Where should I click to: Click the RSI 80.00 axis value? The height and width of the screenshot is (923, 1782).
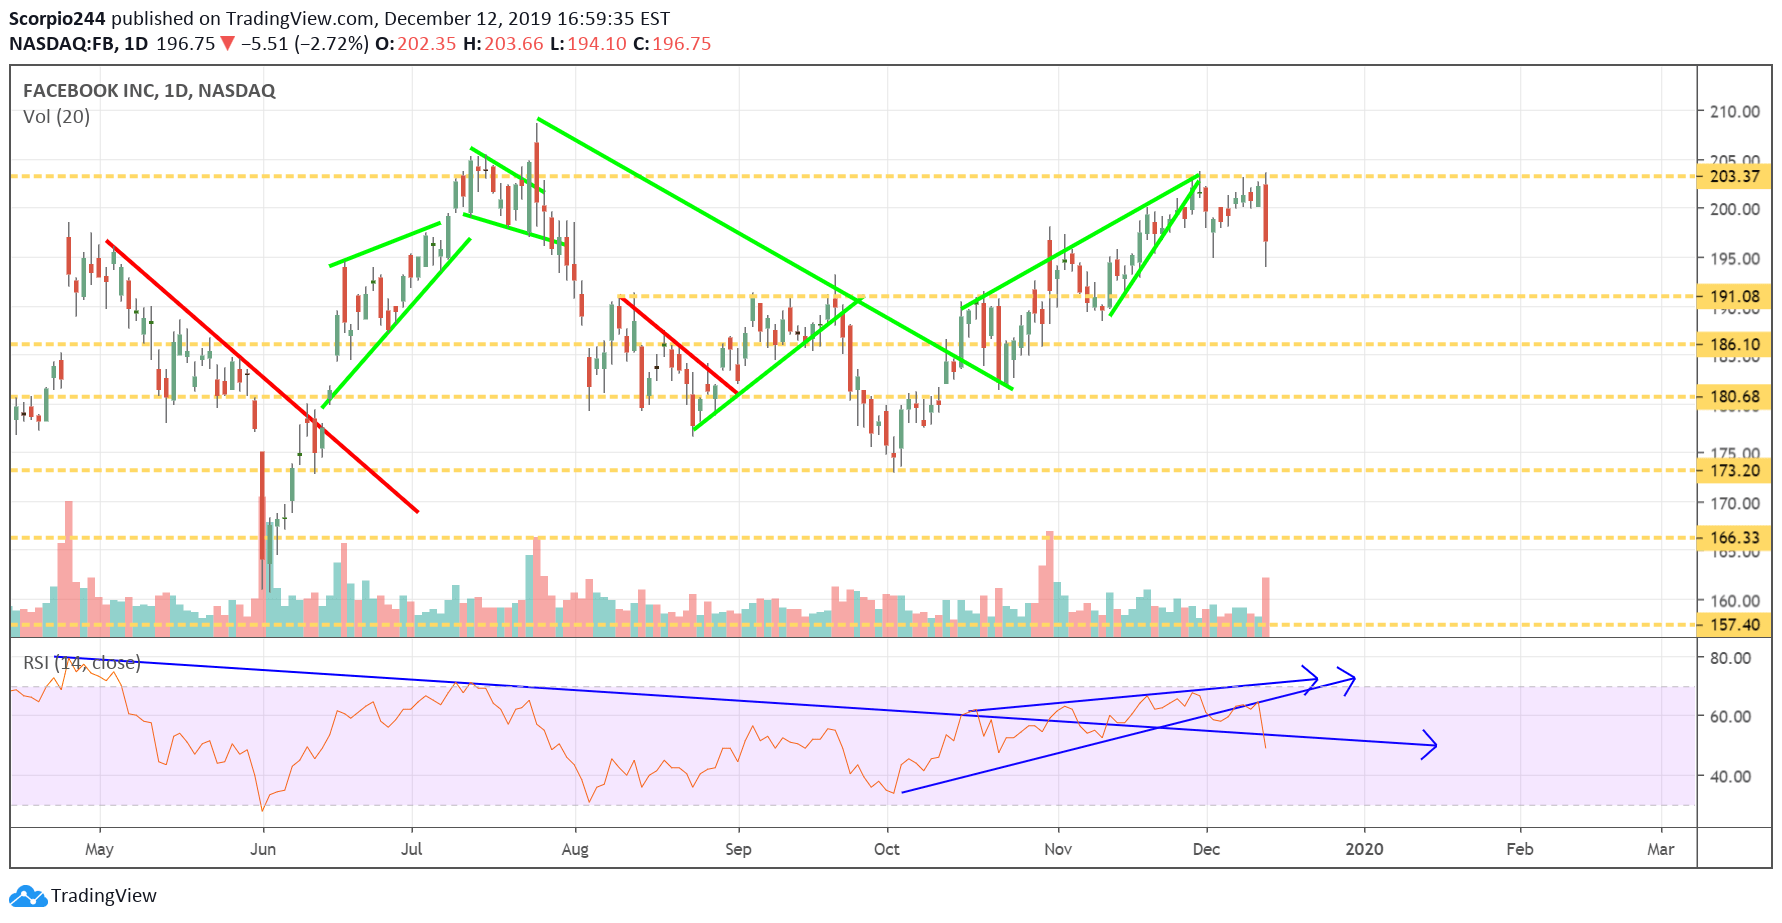point(1730,658)
